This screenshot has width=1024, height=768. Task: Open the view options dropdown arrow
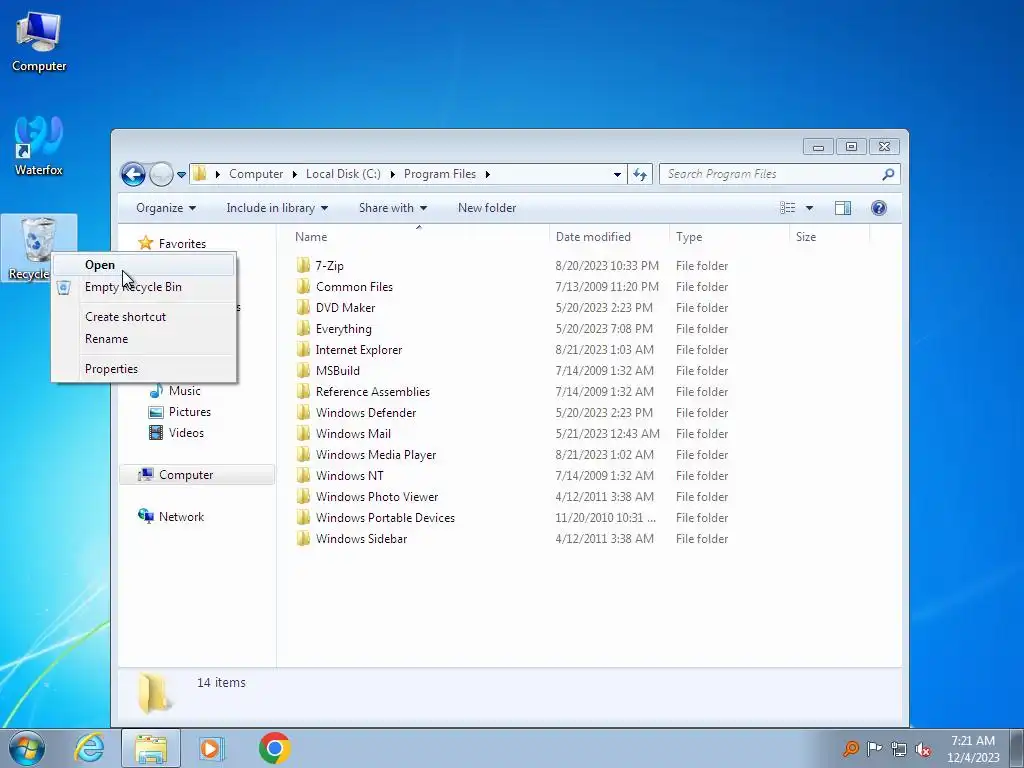(809, 208)
